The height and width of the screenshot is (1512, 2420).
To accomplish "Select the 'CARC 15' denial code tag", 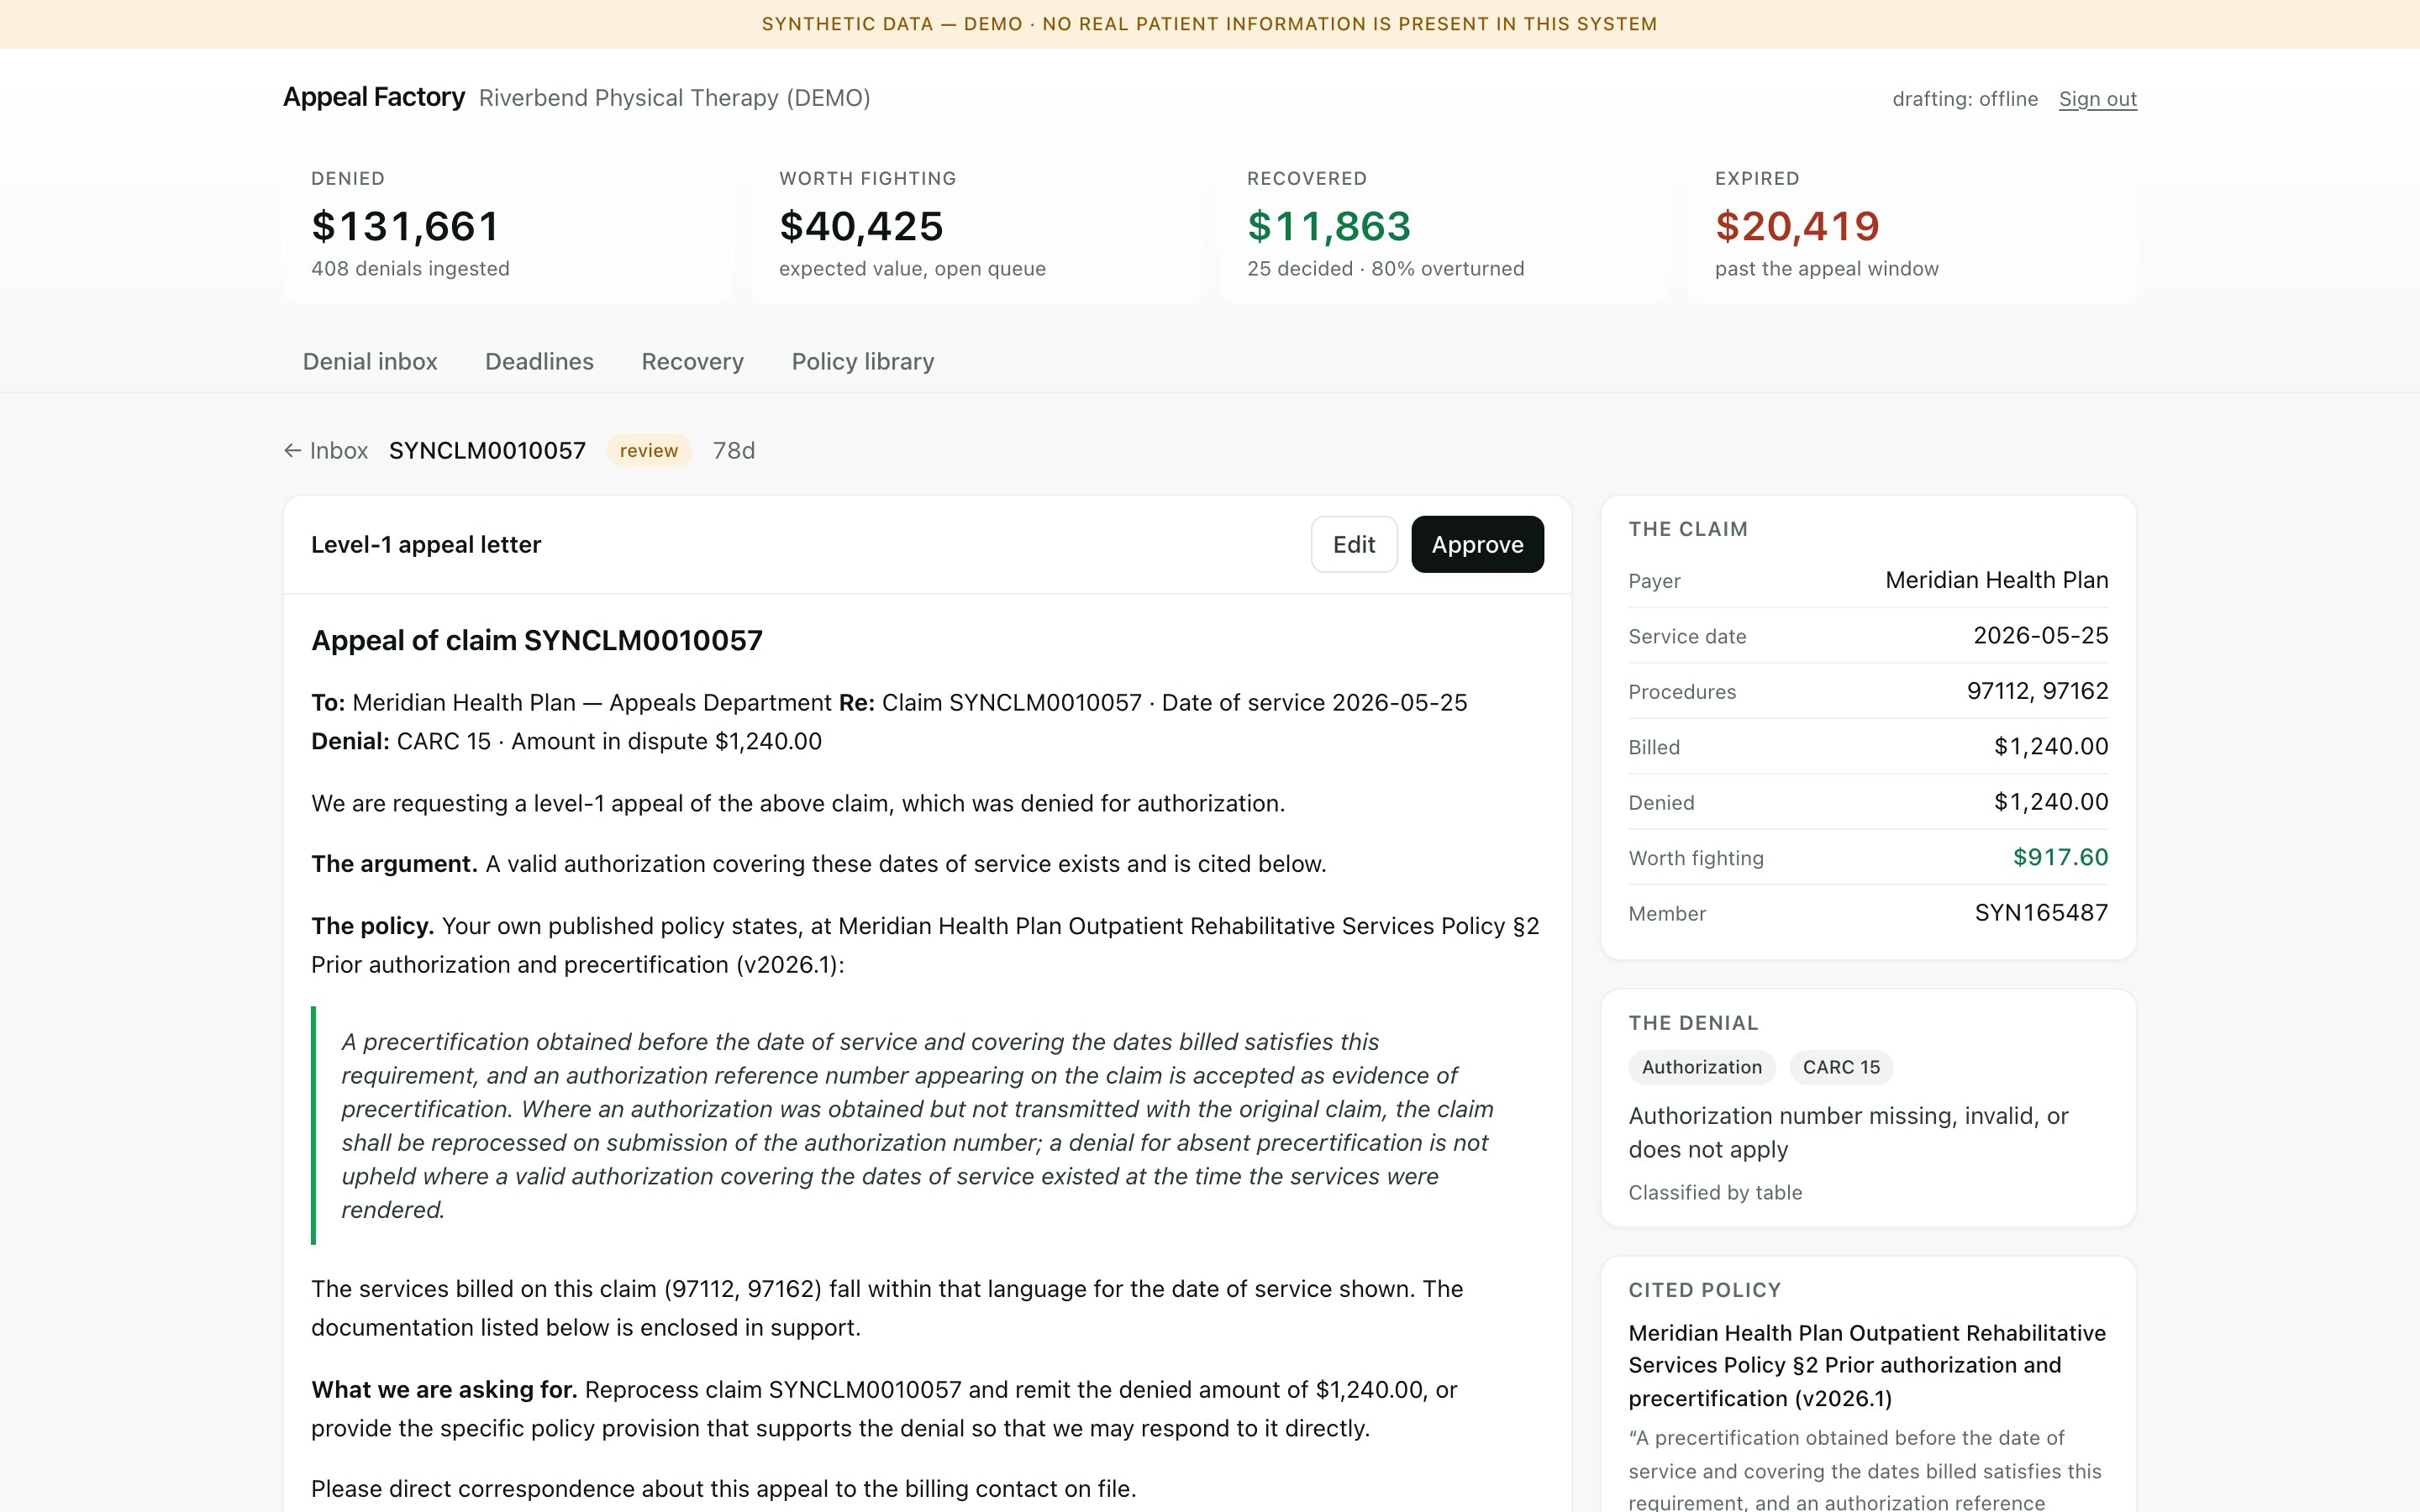I will (1841, 1067).
